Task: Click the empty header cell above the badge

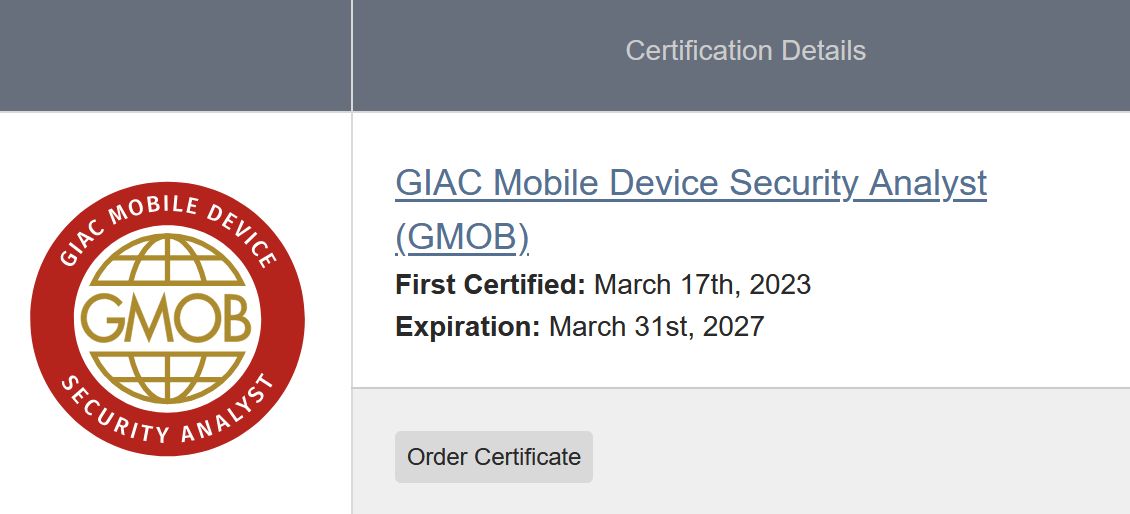Action: 175,55
